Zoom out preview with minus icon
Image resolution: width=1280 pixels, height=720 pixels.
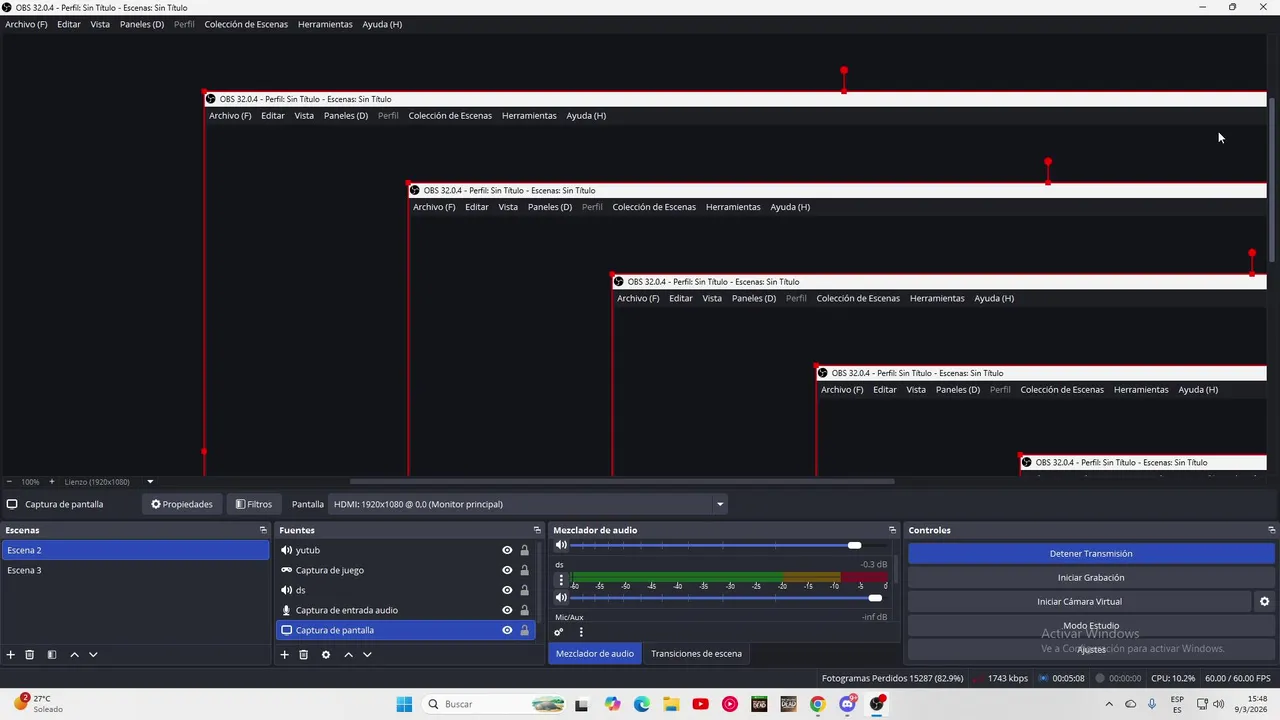pyautogui.click(x=9, y=482)
